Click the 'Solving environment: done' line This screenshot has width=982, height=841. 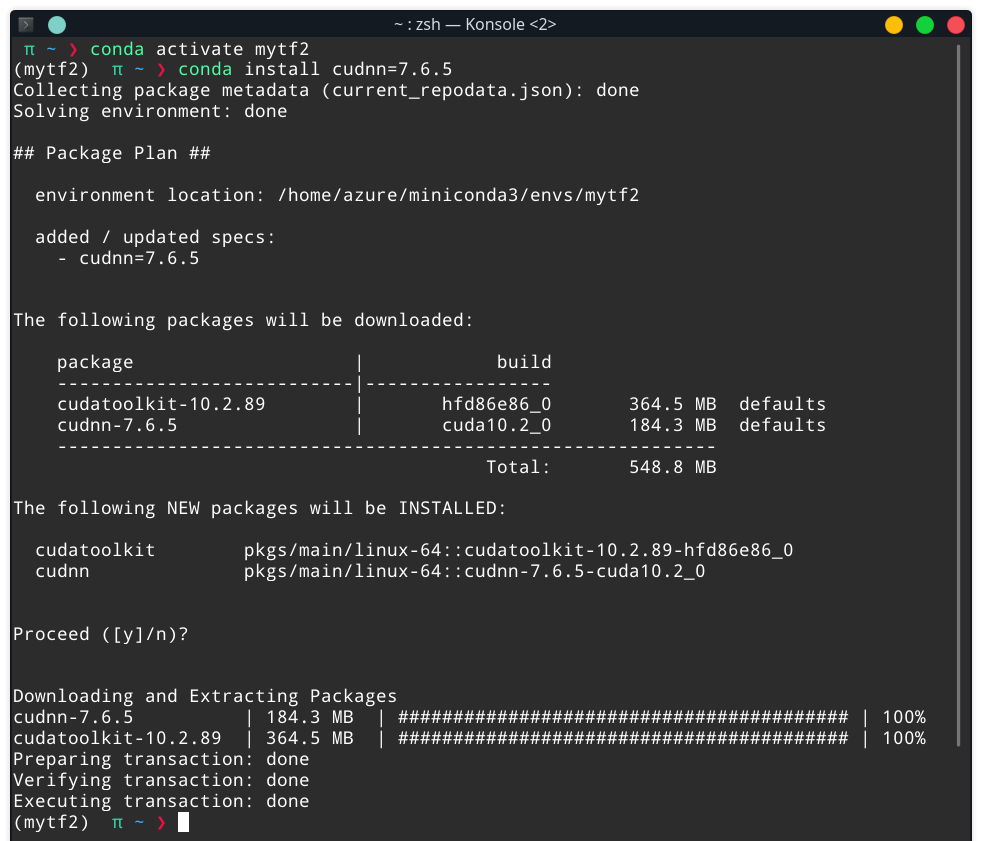point(150,111)
